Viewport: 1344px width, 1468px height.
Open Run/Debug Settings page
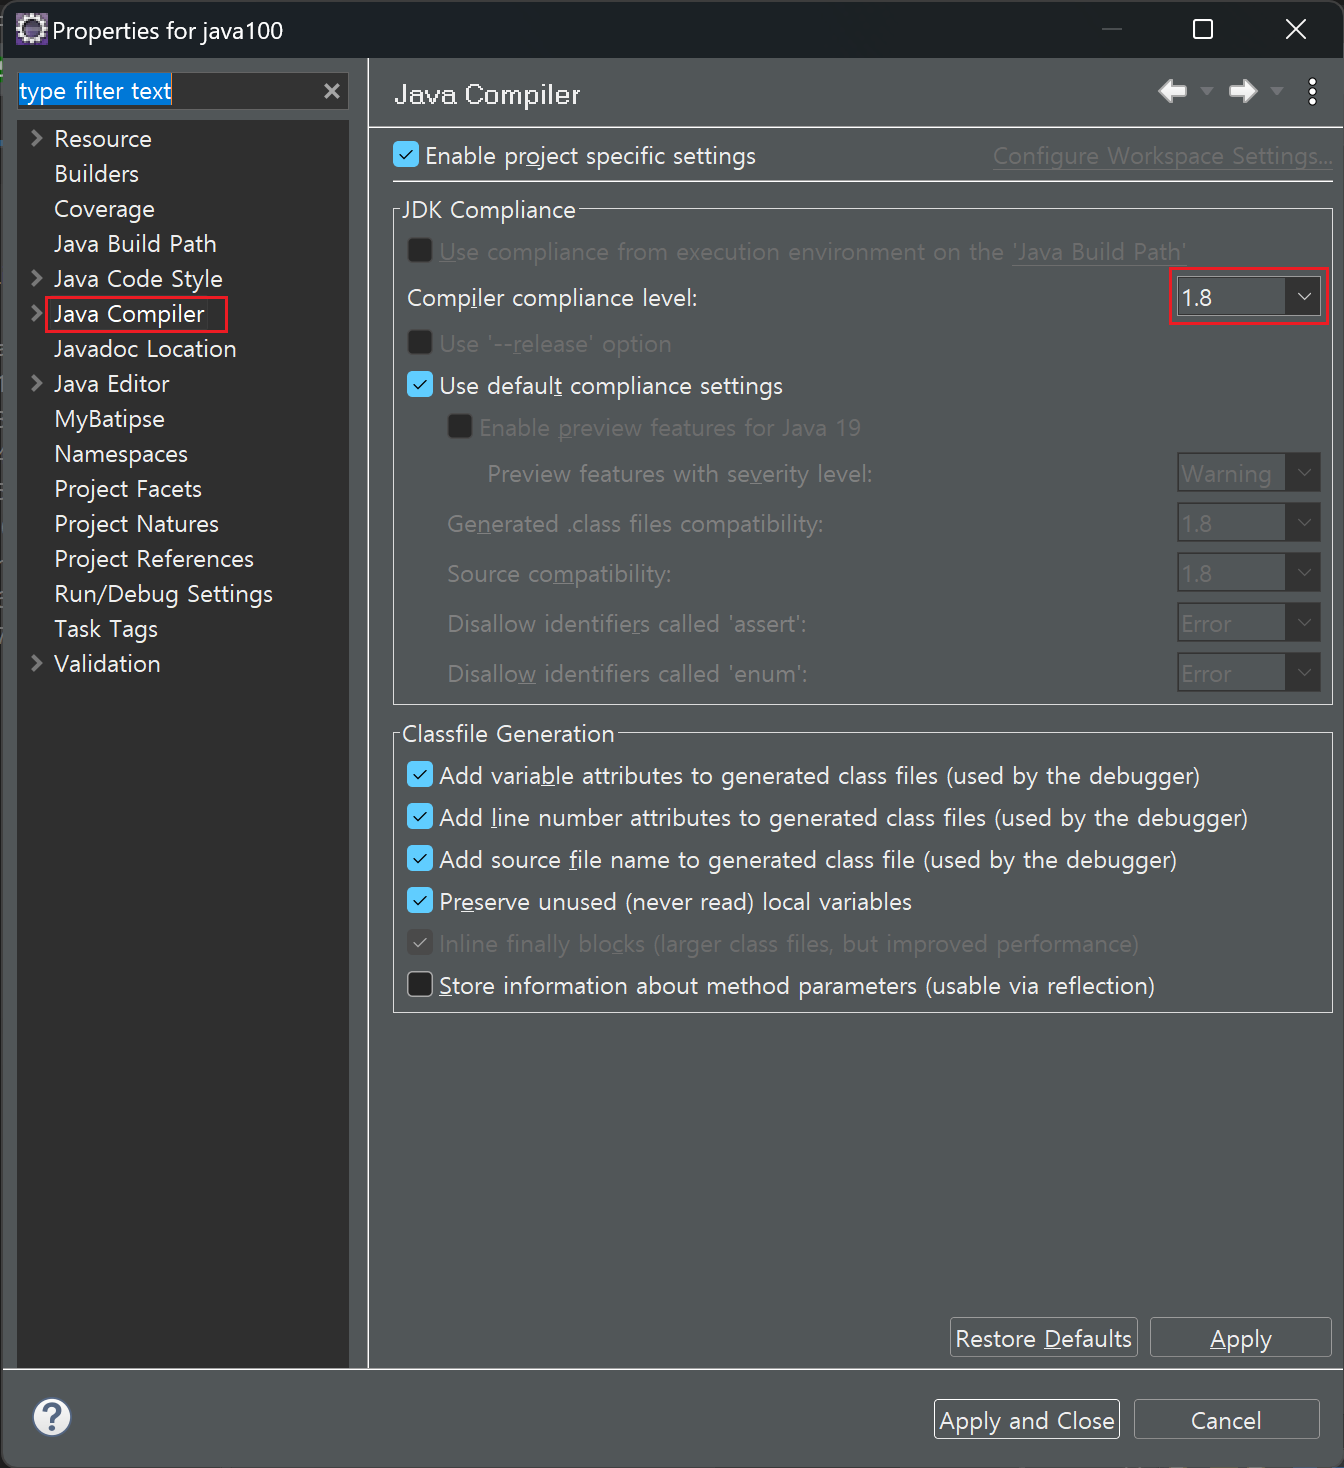(163, 594)
